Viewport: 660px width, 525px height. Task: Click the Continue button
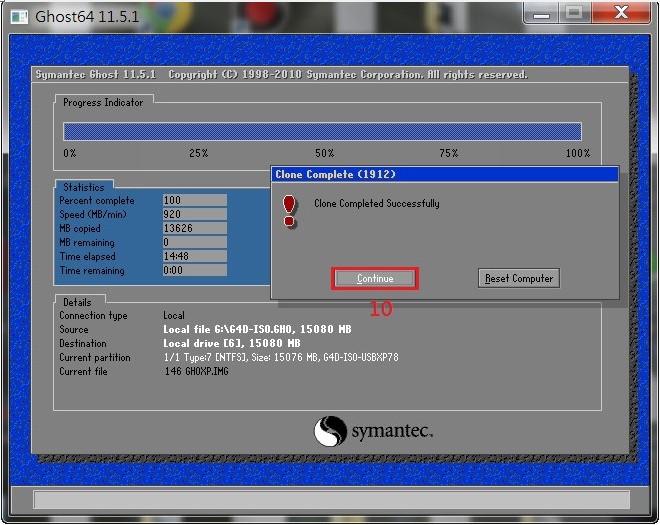375,278
